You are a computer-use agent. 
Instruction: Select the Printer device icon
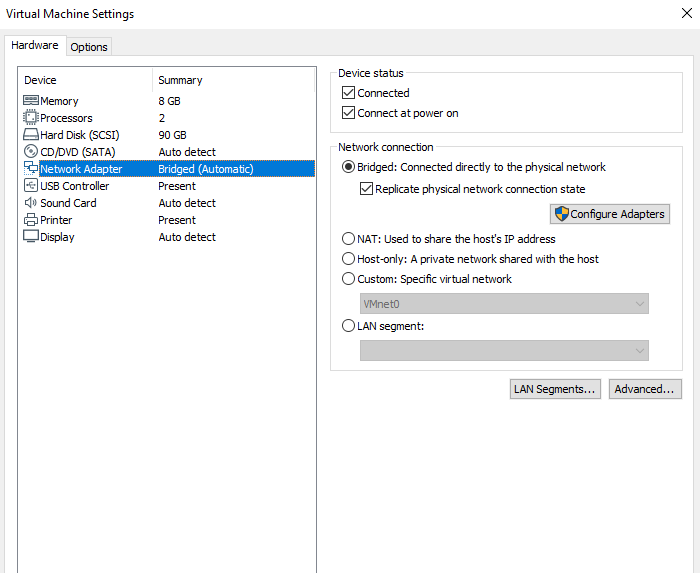pyautogui.click(x=30, y=220)
